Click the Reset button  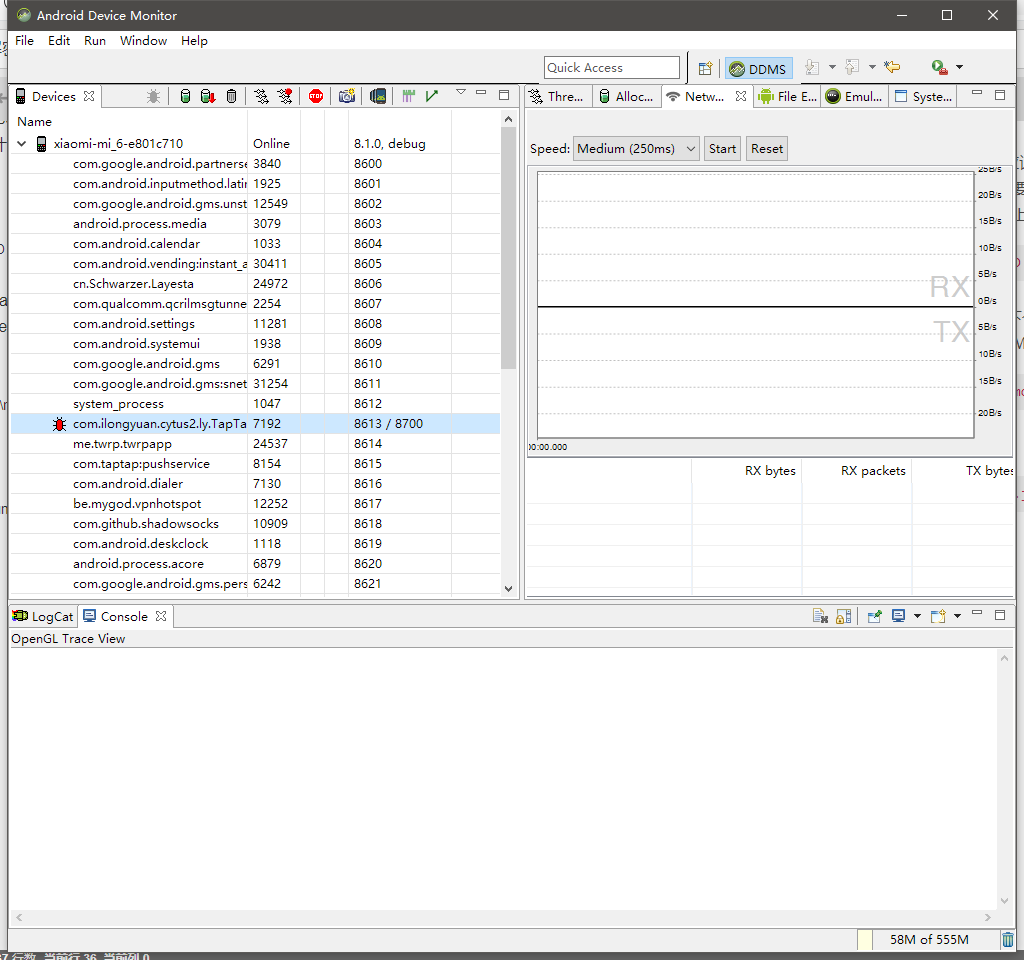click(767, 149)
